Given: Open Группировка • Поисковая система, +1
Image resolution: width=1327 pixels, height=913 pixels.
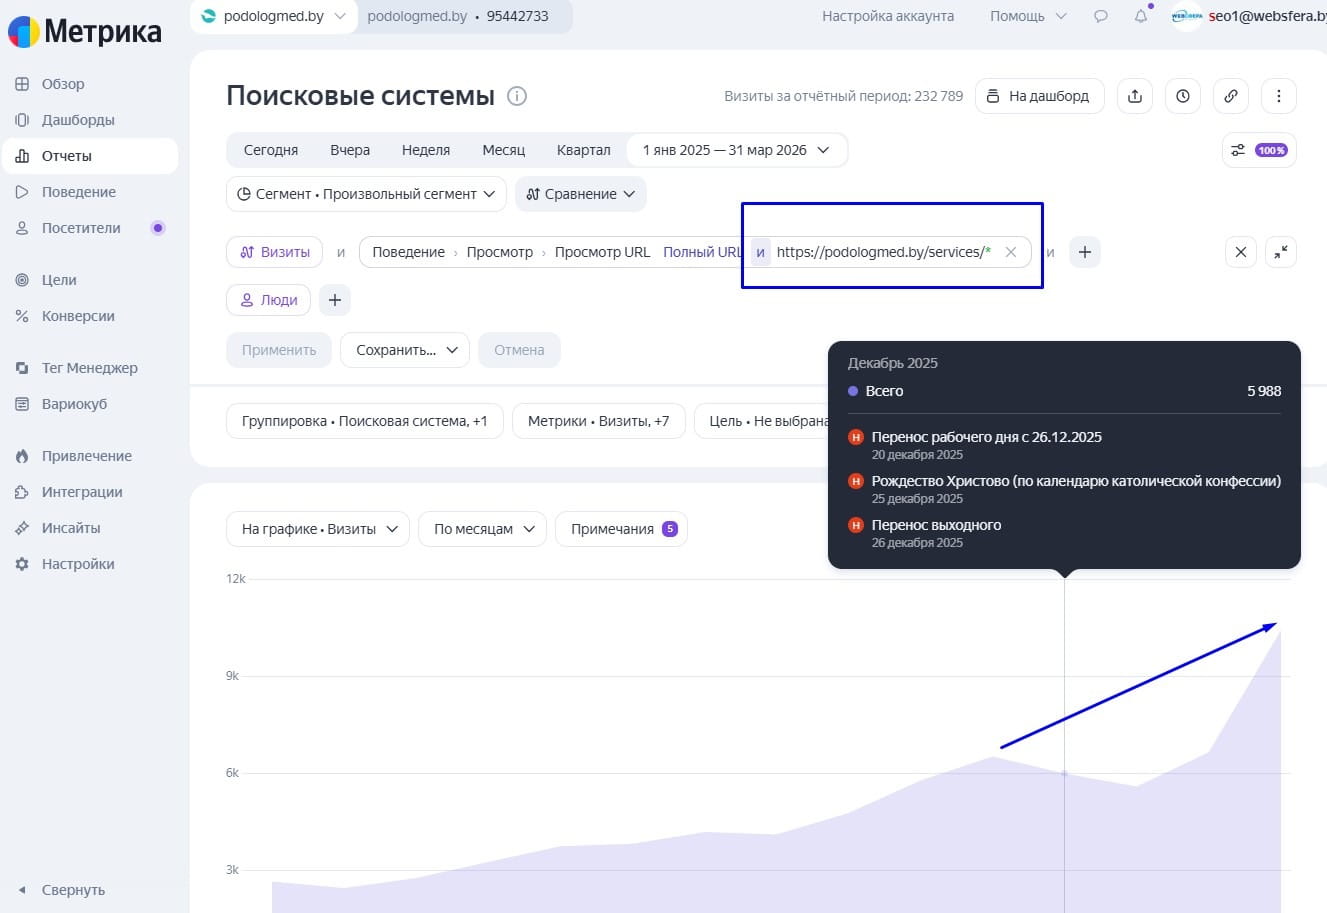Looking at the screenshot, I should tap(365, 421).
